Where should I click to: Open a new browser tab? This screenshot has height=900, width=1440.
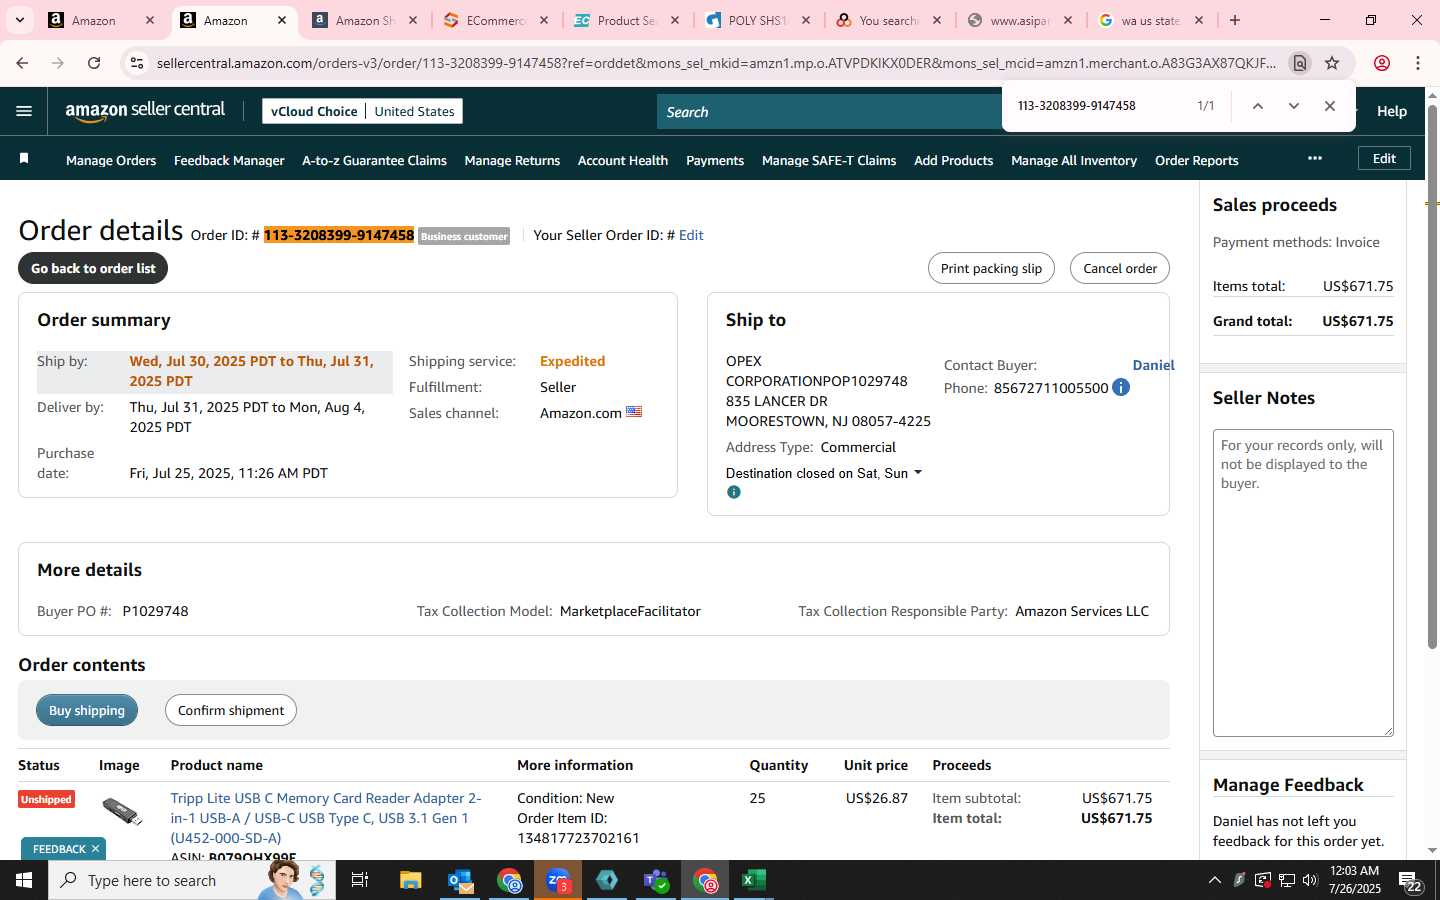coord(1235,20)
